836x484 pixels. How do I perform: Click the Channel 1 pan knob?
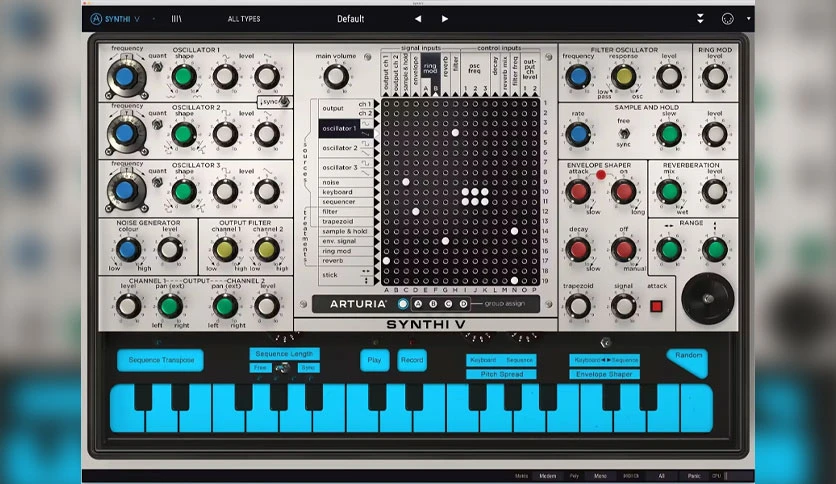pos(170,306)
